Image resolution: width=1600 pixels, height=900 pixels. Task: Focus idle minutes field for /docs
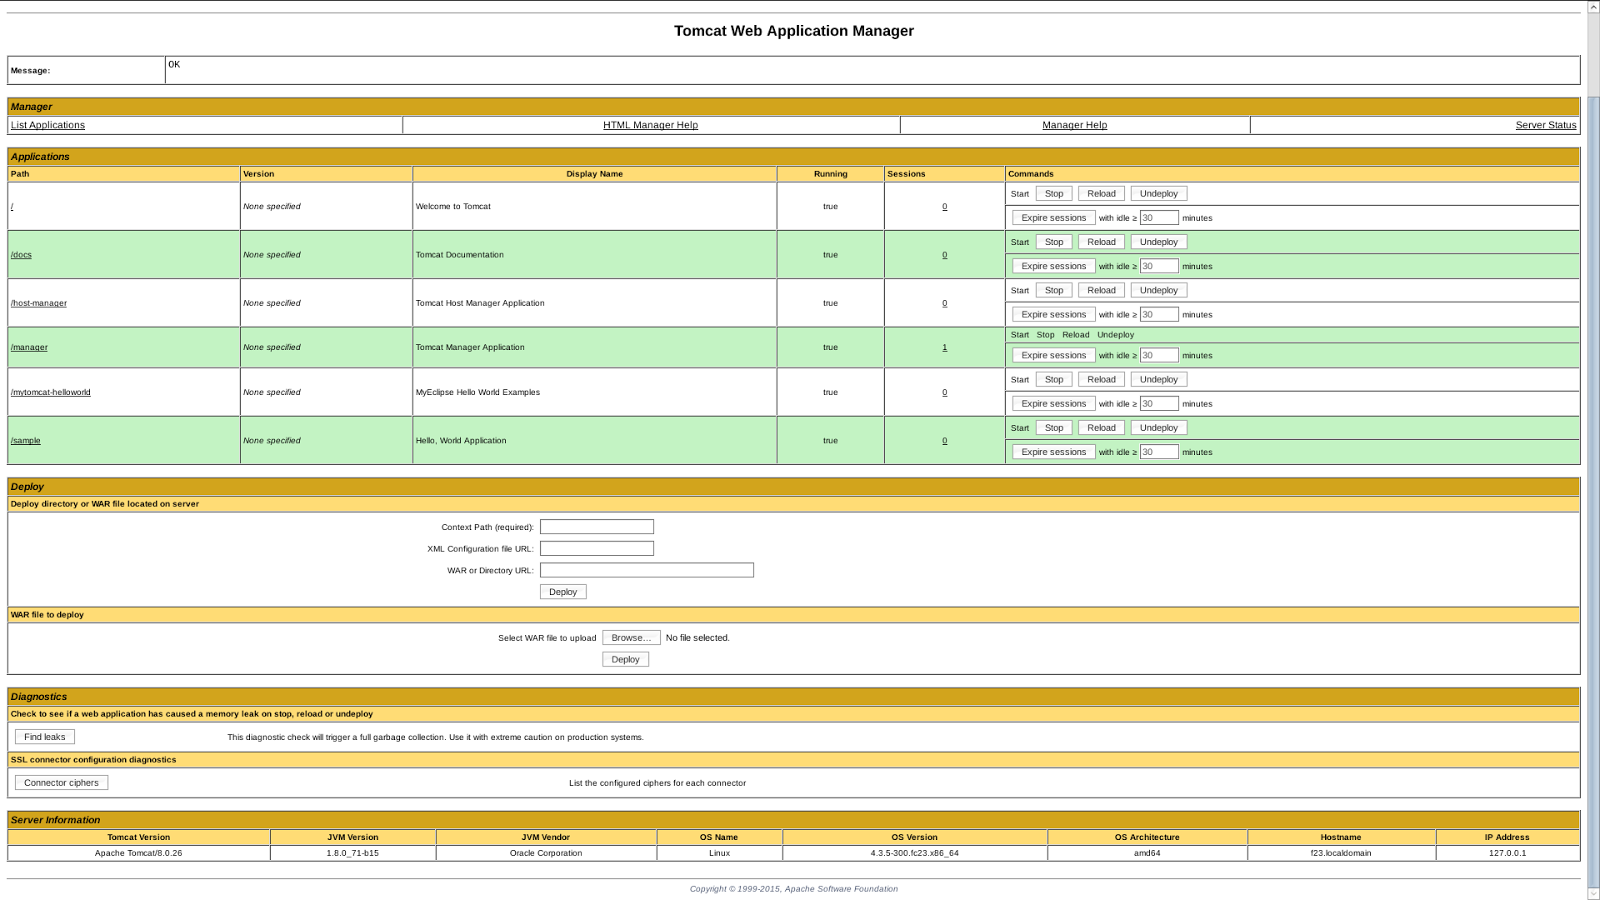[x=1159, y=266]
